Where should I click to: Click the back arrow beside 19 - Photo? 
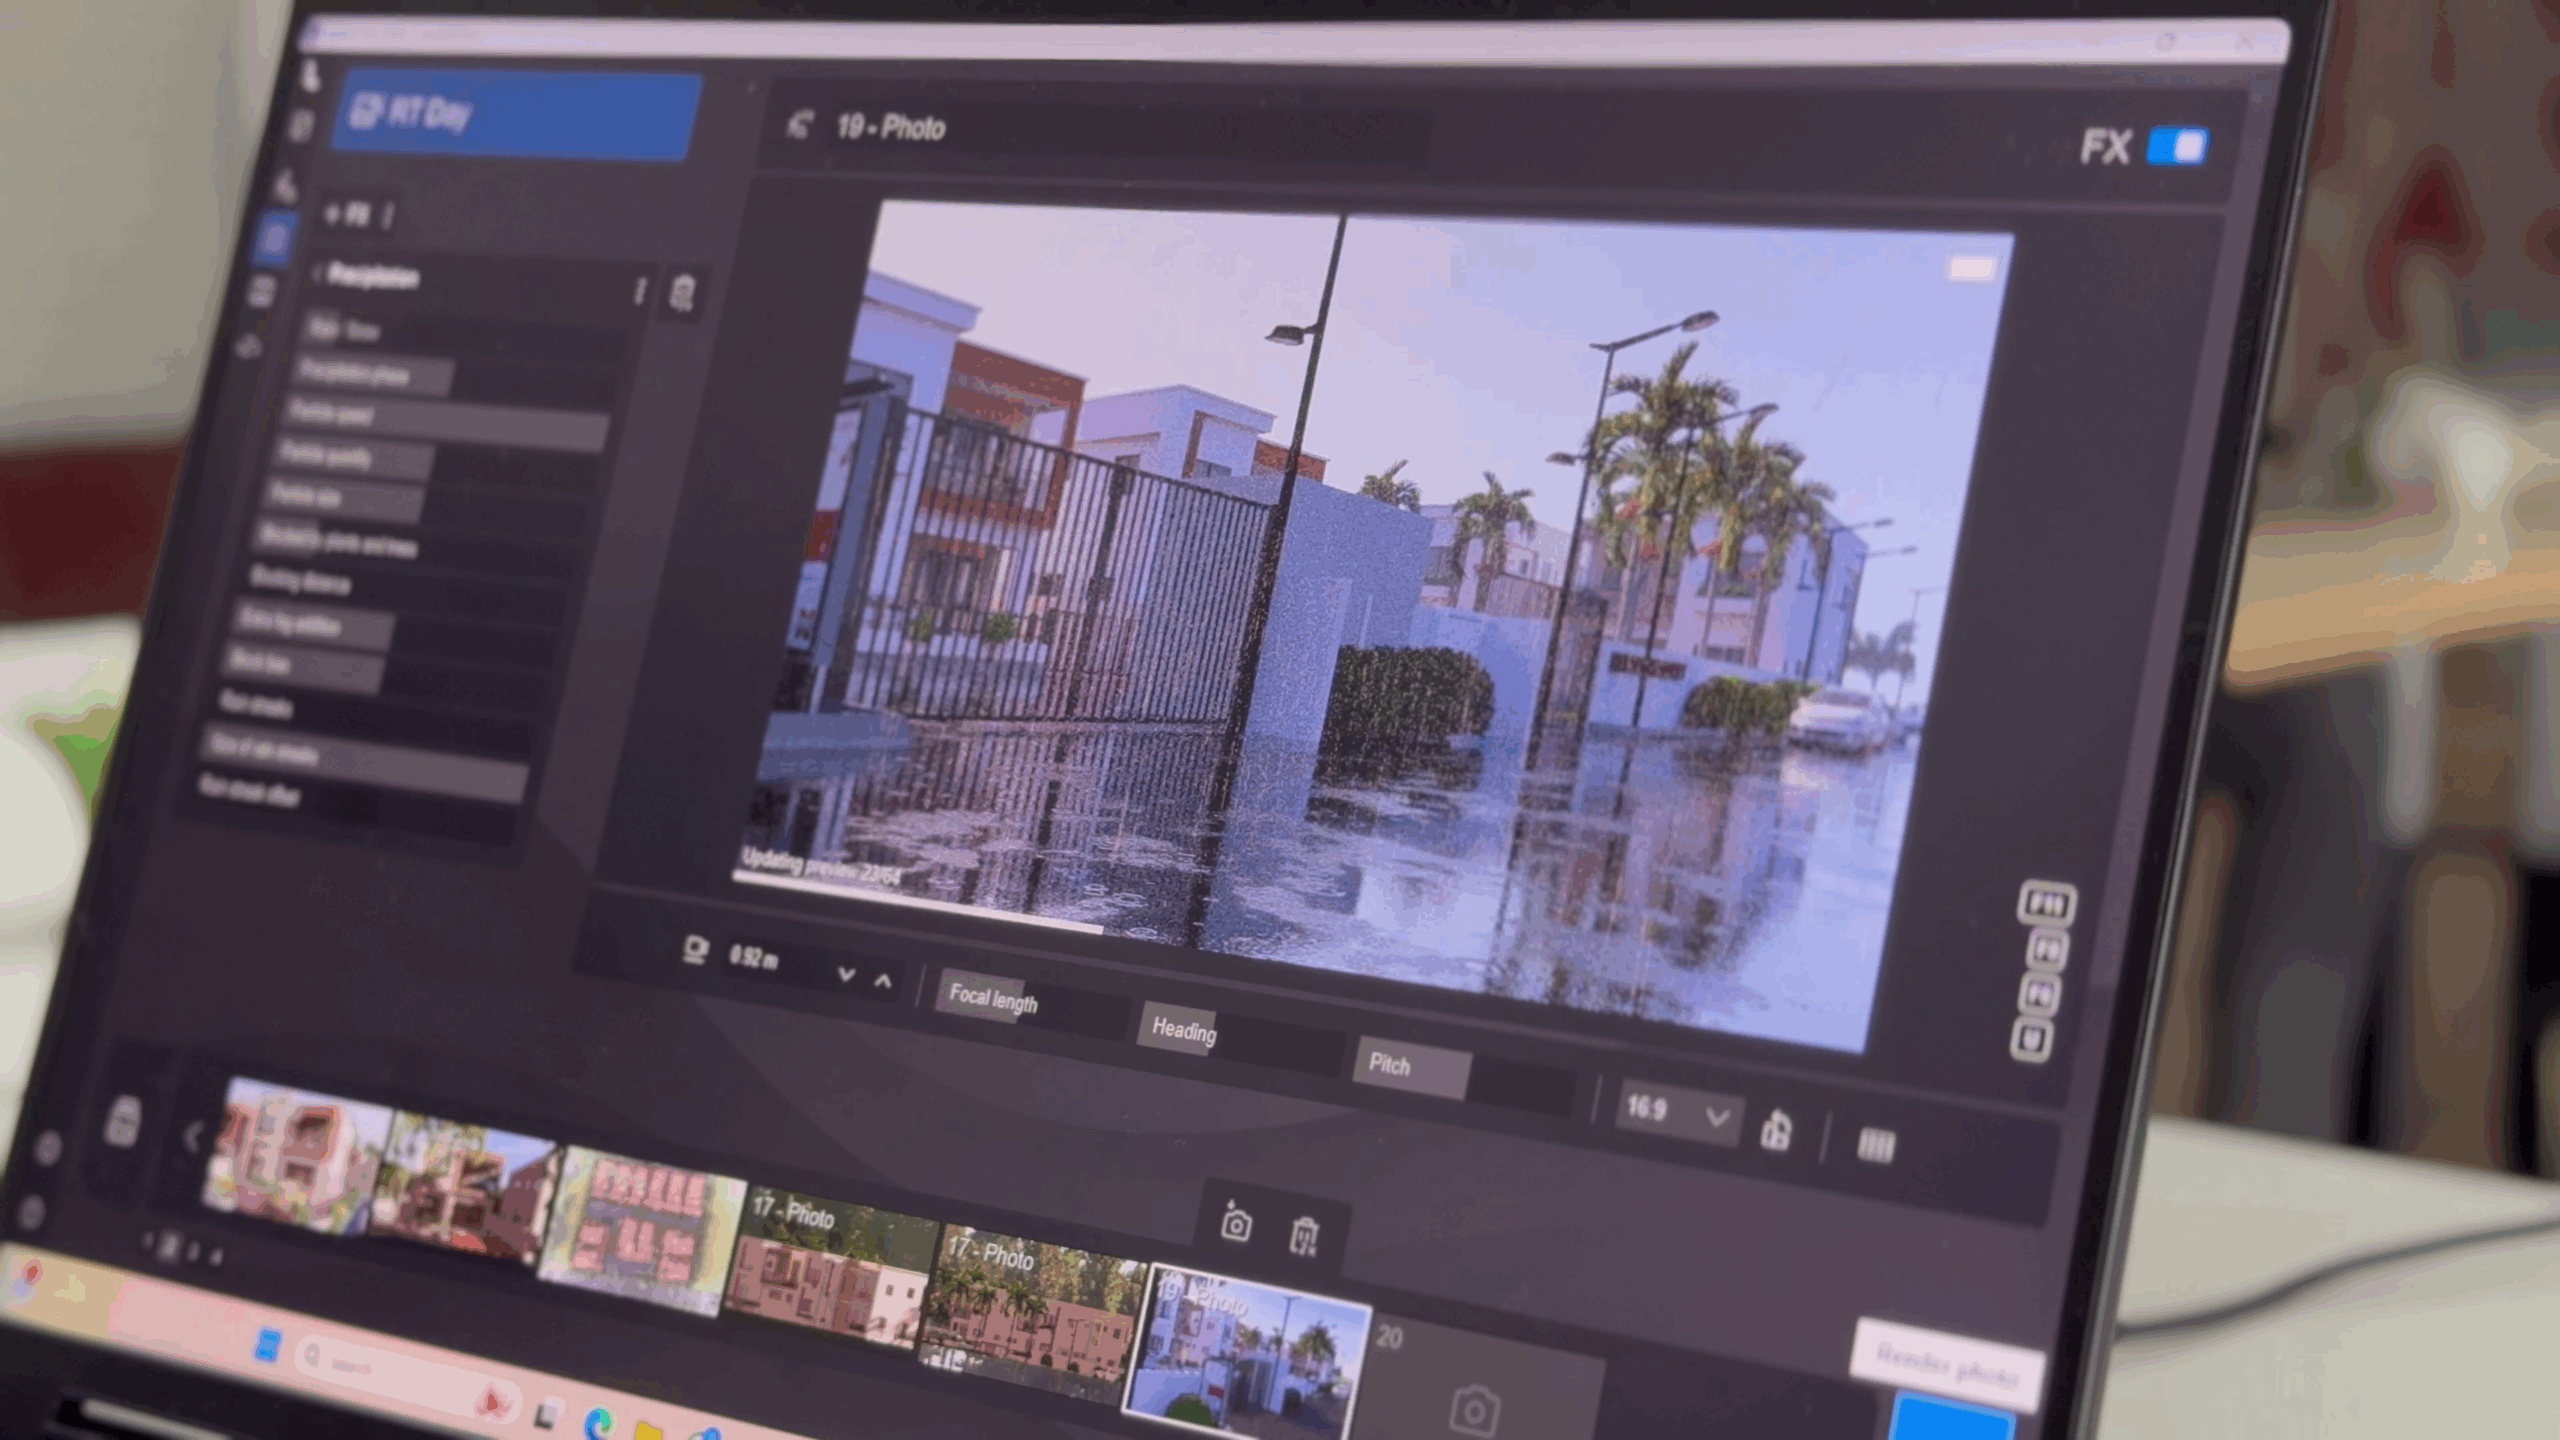click(799, 125)
